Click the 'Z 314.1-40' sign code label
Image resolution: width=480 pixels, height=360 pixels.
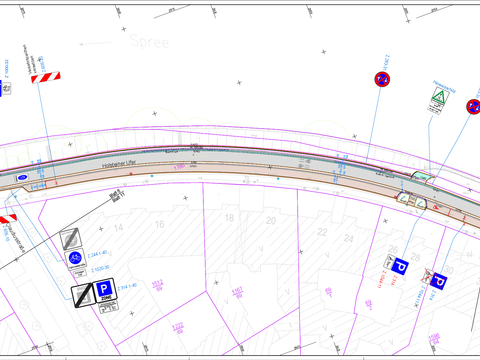pyautogui.click(x=127, y=287)
